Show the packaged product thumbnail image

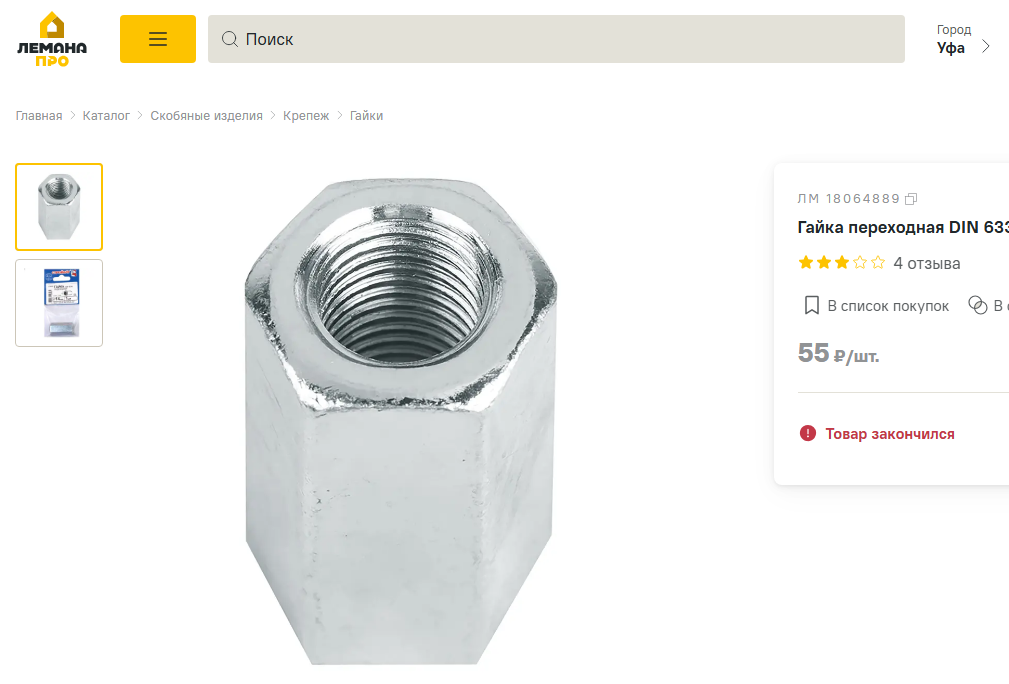click(59, 303)
